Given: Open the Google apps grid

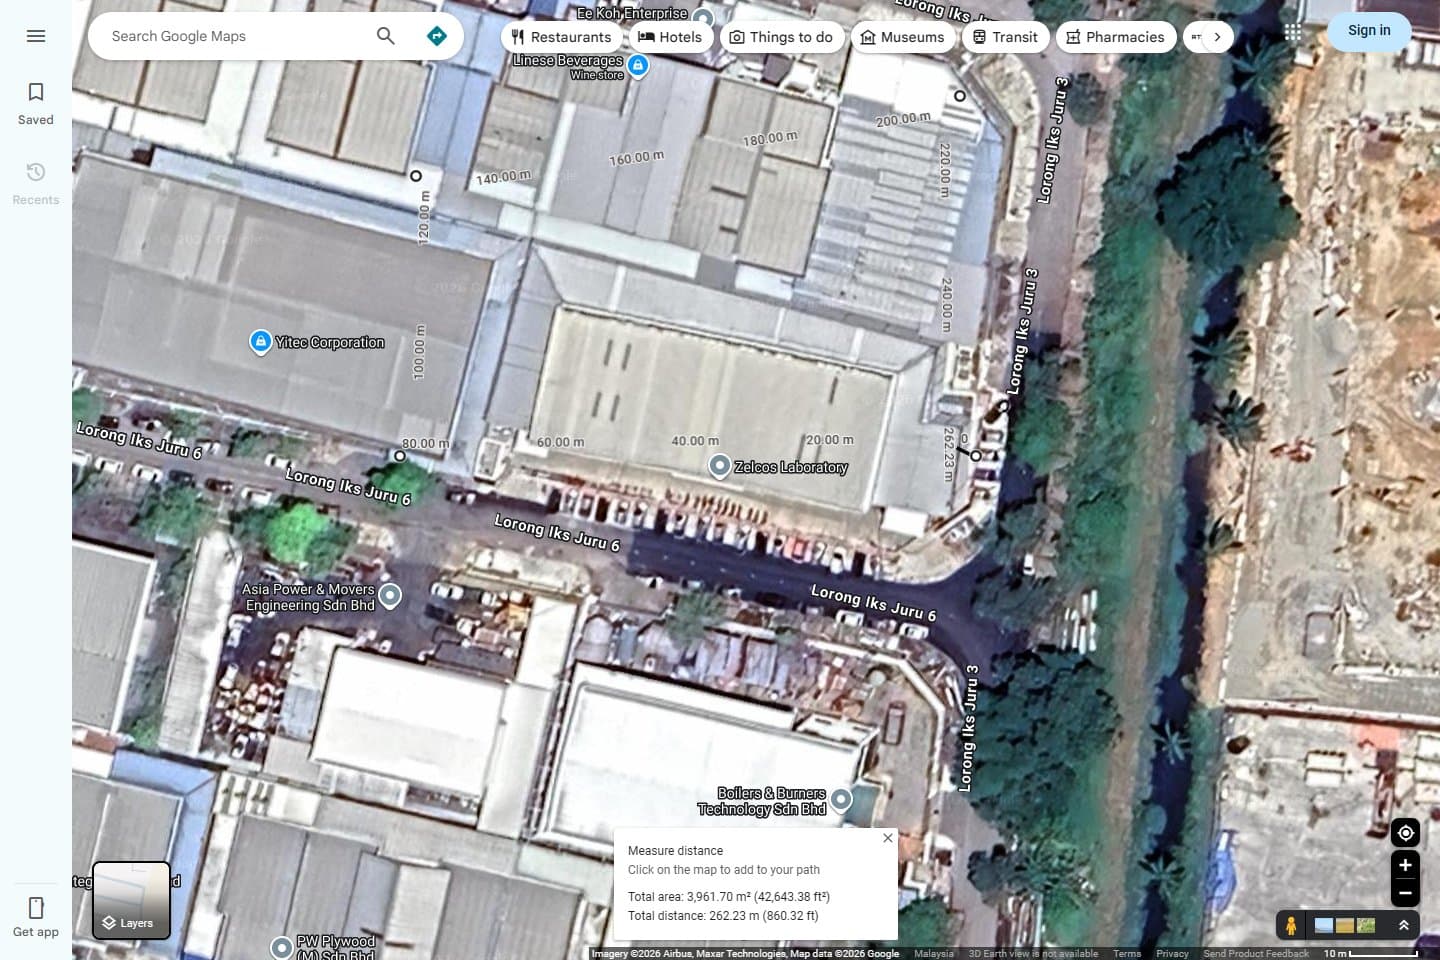Looking at the screenshot, I should [1293, 32].
